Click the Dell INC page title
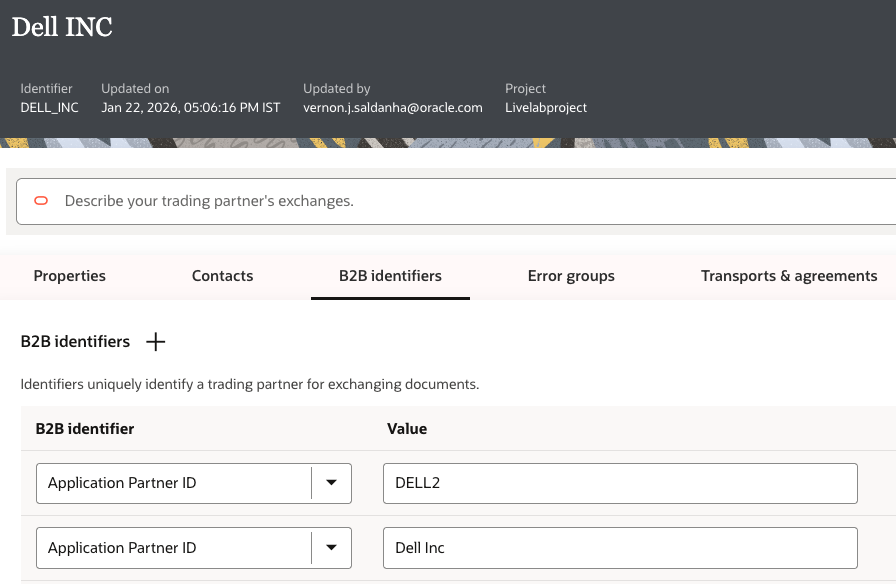 tap(62, 27)
